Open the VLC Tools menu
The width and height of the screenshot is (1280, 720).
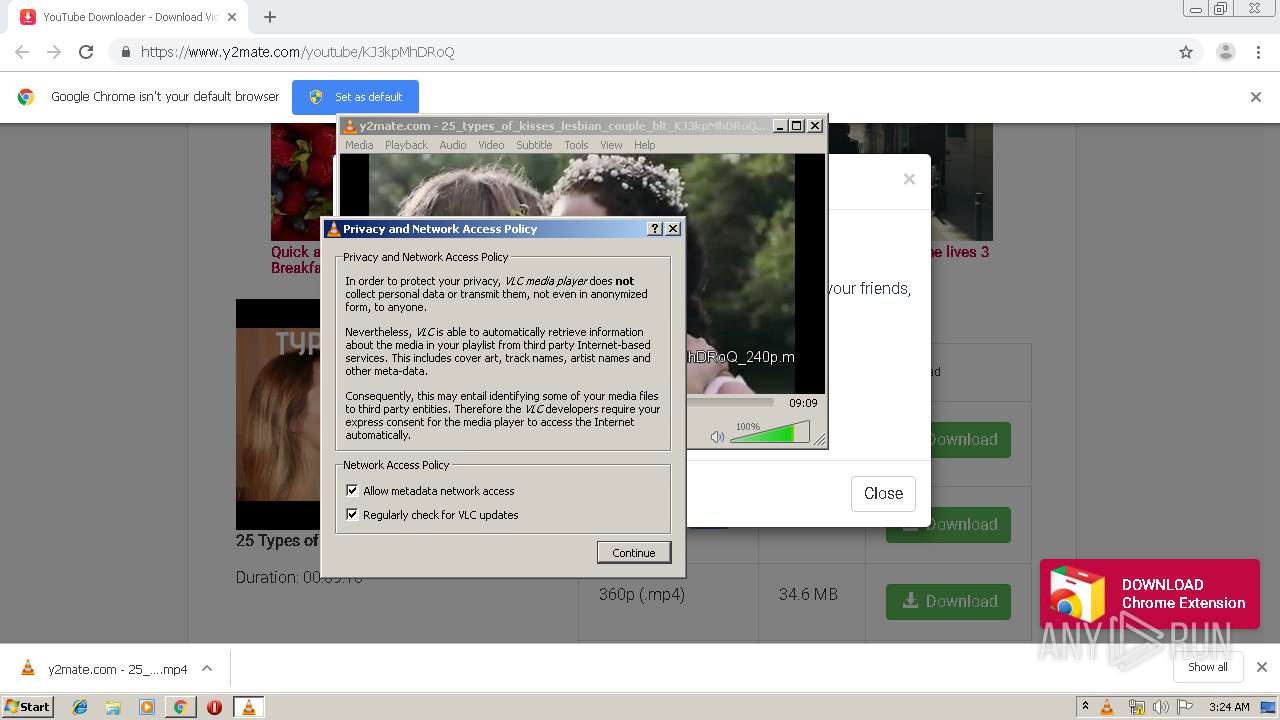coord(576,145)
